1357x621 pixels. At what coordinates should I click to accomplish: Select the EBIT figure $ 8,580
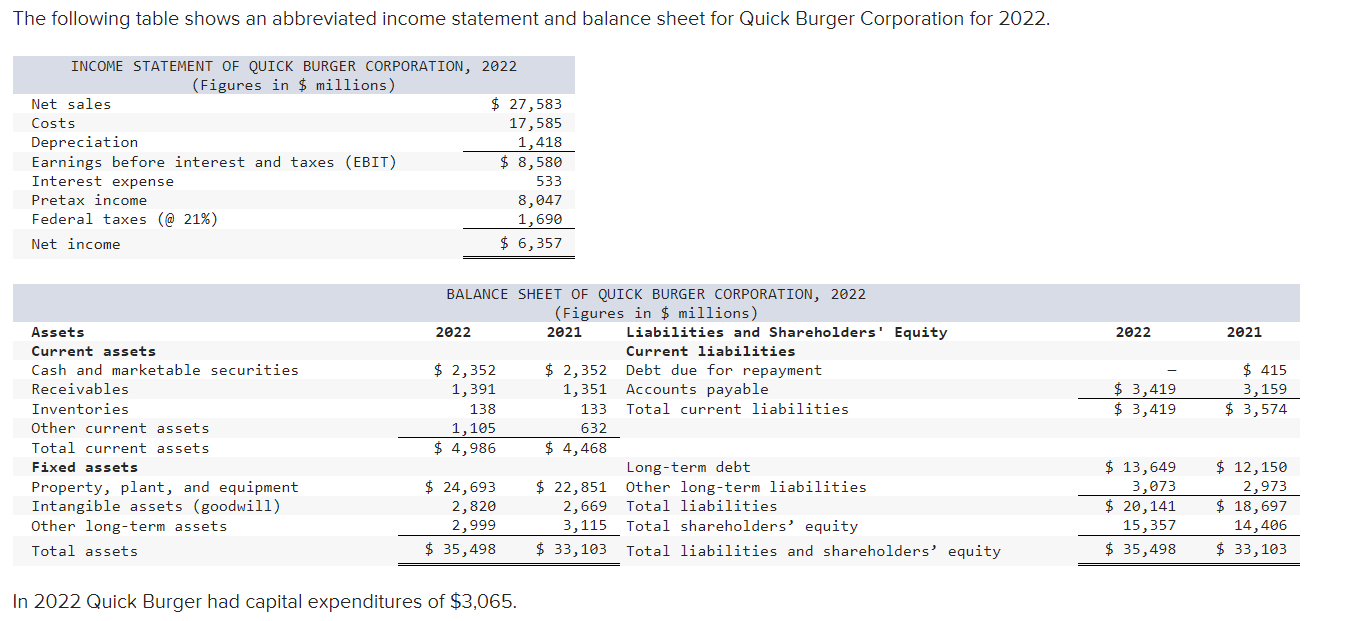pyautogui.click(x=531, y=161)
